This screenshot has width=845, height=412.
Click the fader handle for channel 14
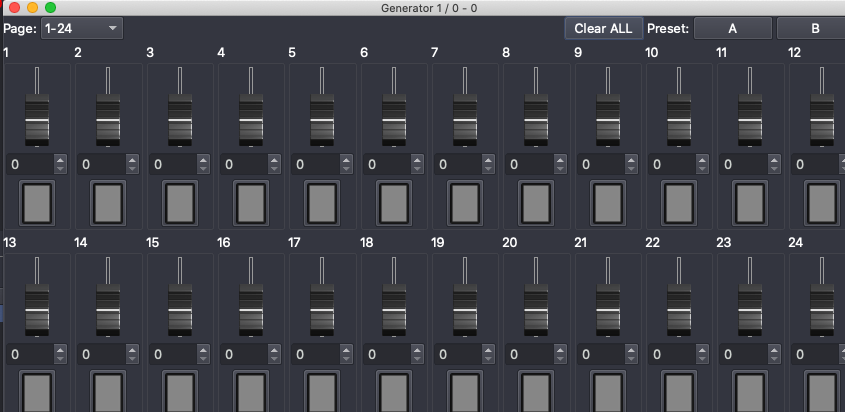tap(108, 310)
